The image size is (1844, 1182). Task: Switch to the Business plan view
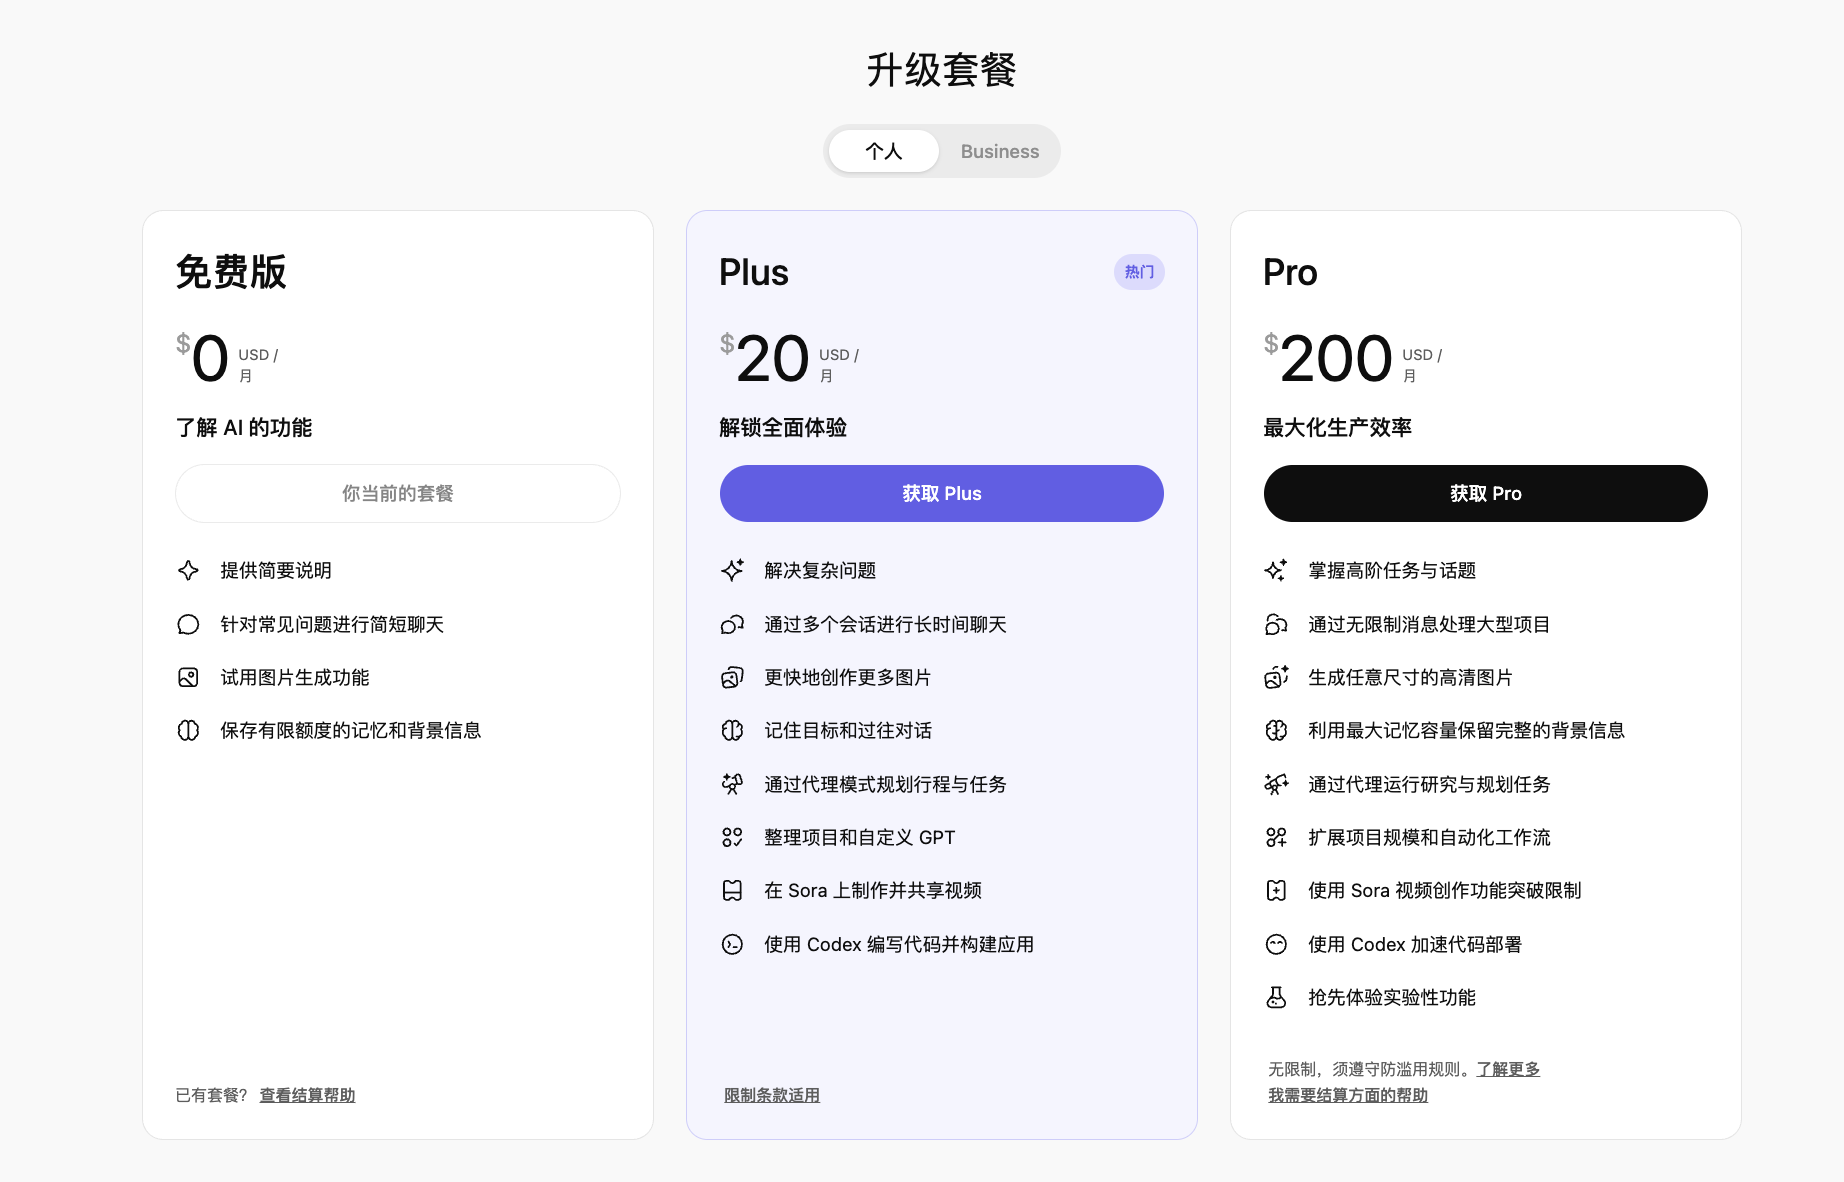(999, 151)
